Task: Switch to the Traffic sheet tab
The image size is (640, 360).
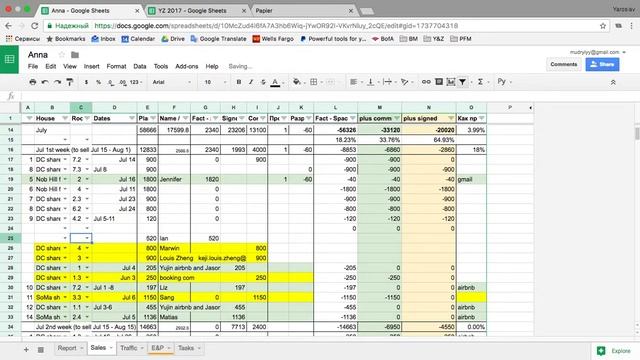Action: (132, 348)
